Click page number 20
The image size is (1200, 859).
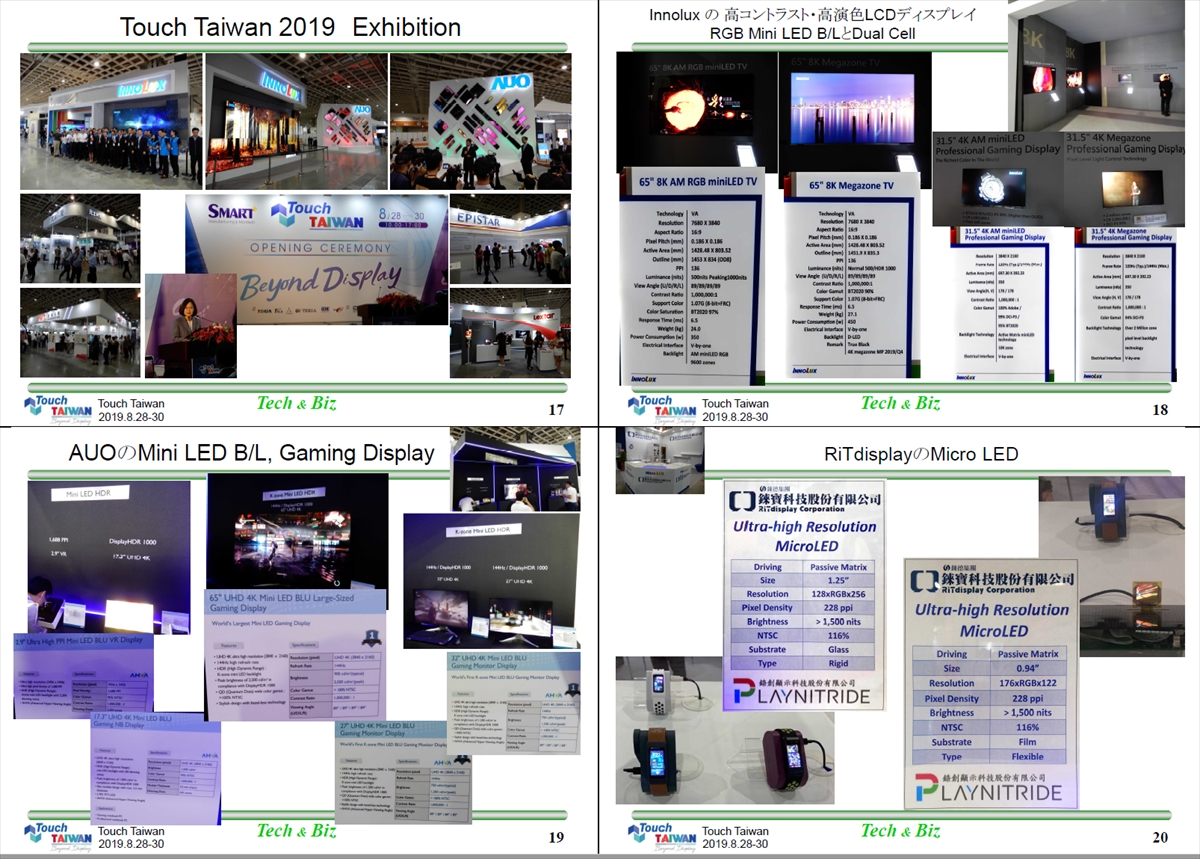click(x=1160, y=838)
